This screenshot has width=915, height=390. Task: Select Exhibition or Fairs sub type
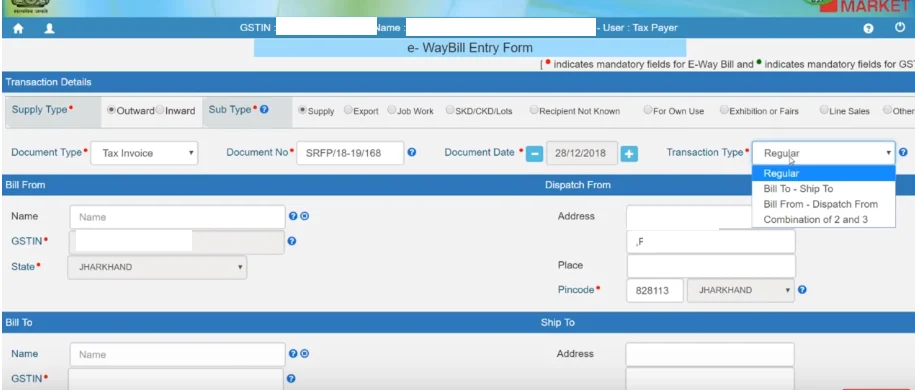724,110
